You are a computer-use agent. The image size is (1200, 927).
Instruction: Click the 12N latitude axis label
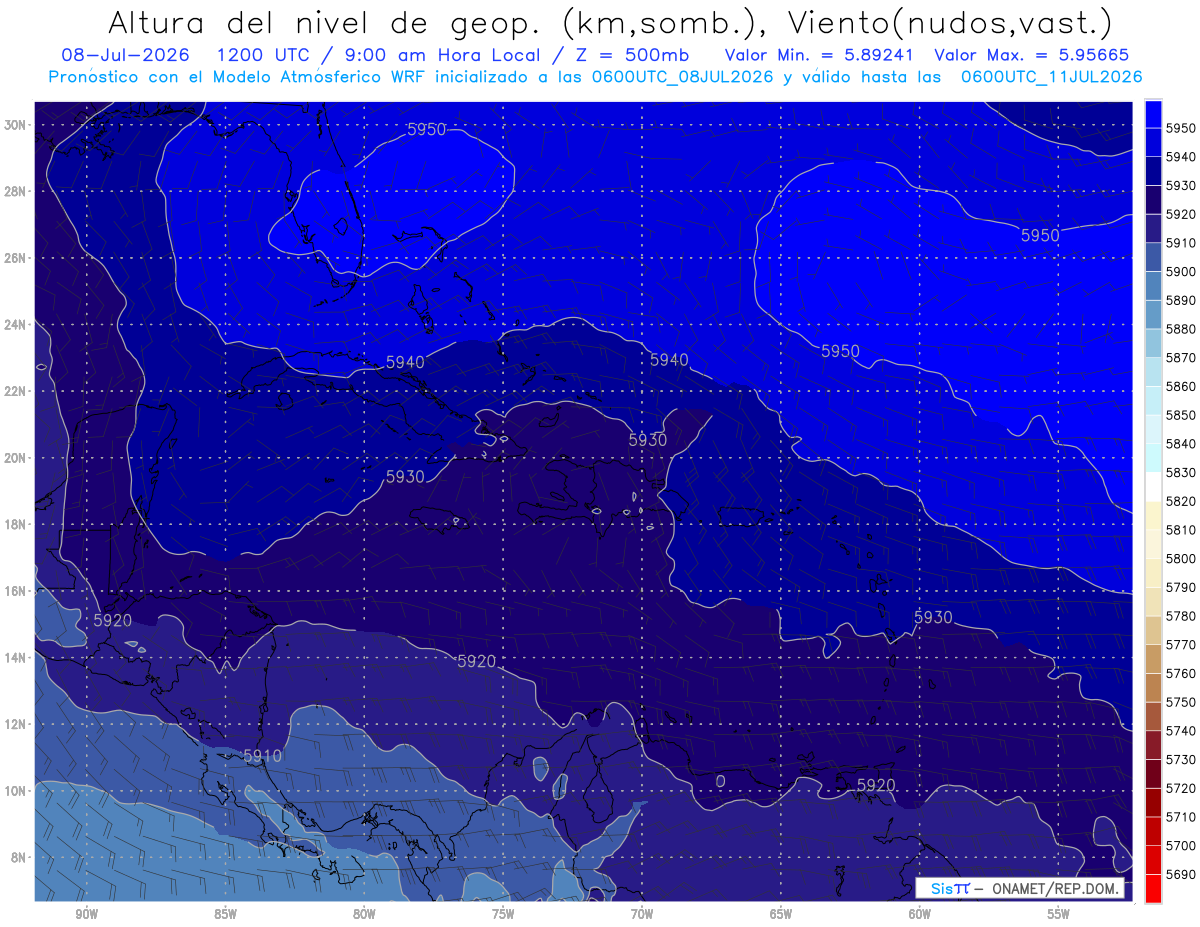click(14, 724)
